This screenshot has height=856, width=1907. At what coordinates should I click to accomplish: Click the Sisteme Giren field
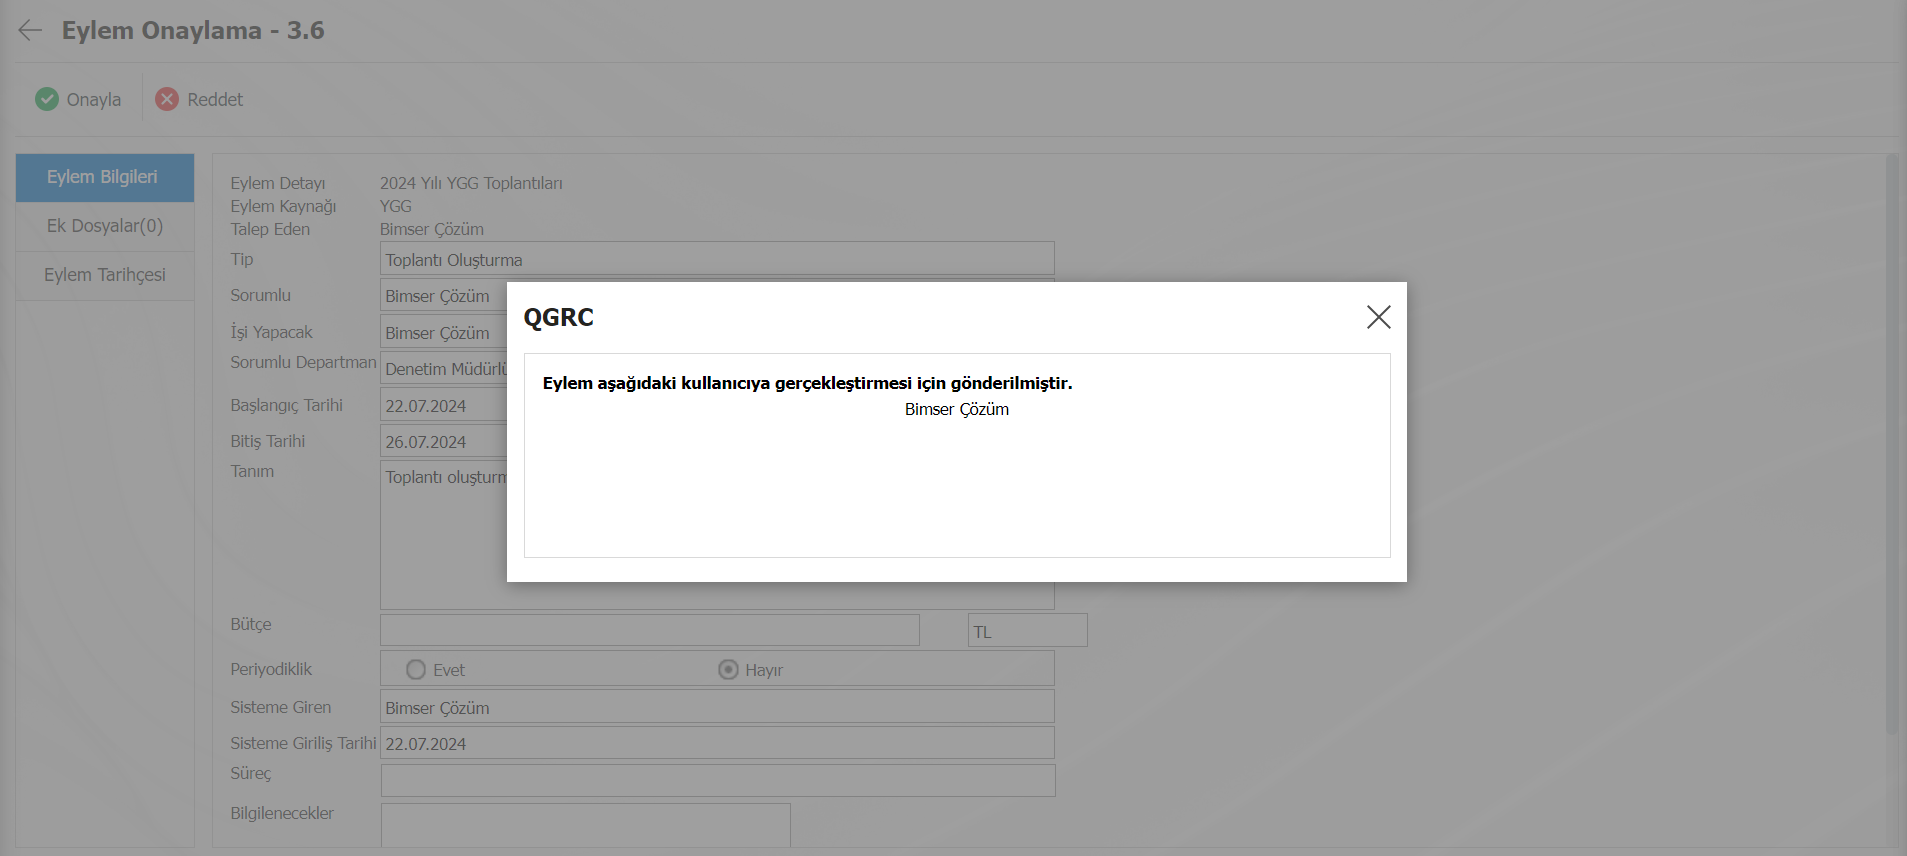[717, 706]
